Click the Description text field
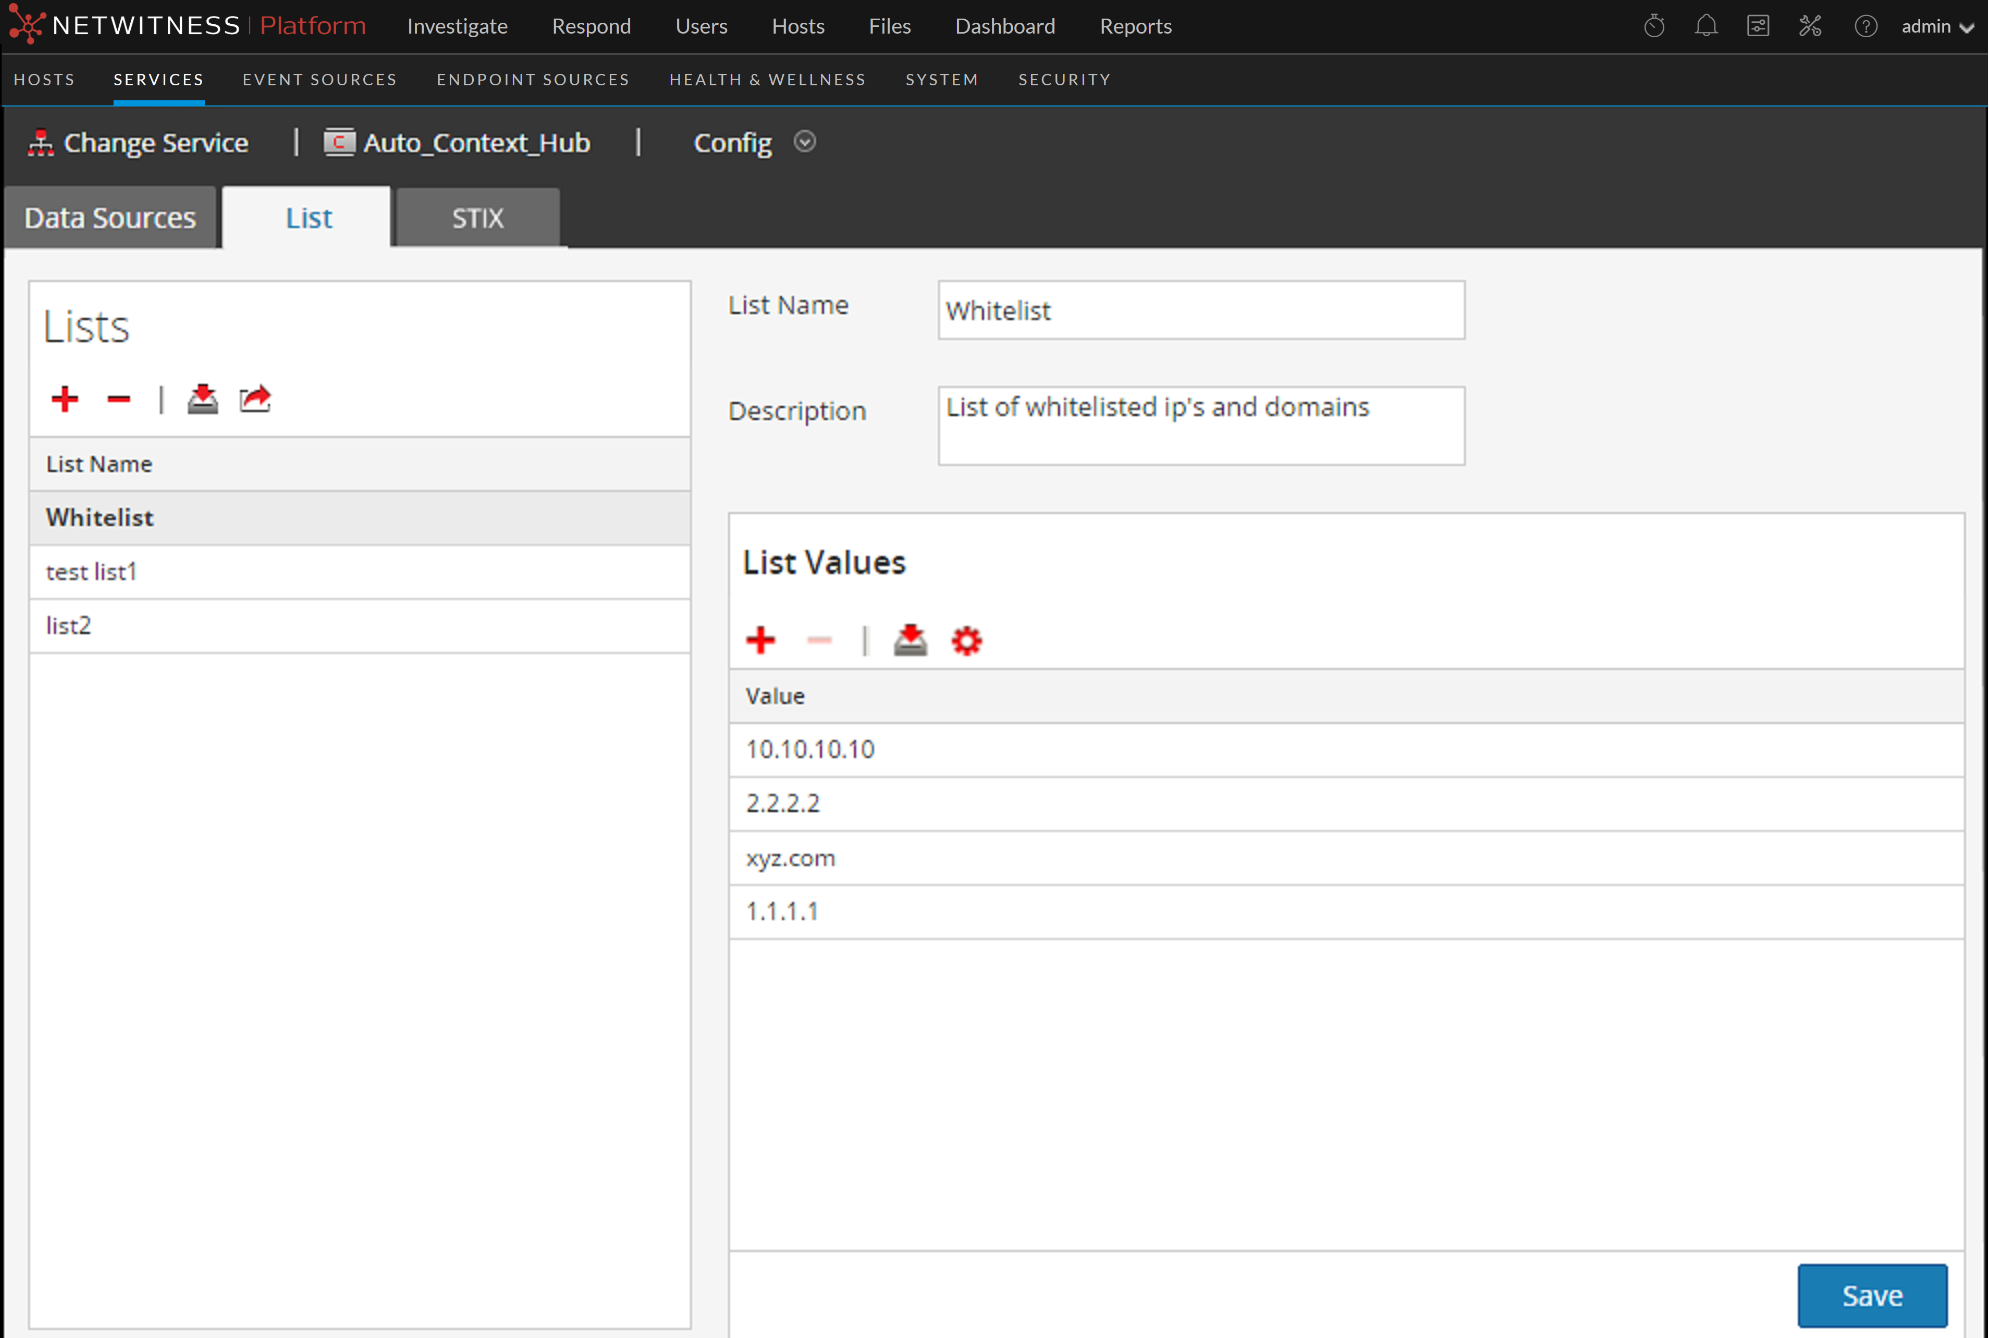 [1200, 425]
